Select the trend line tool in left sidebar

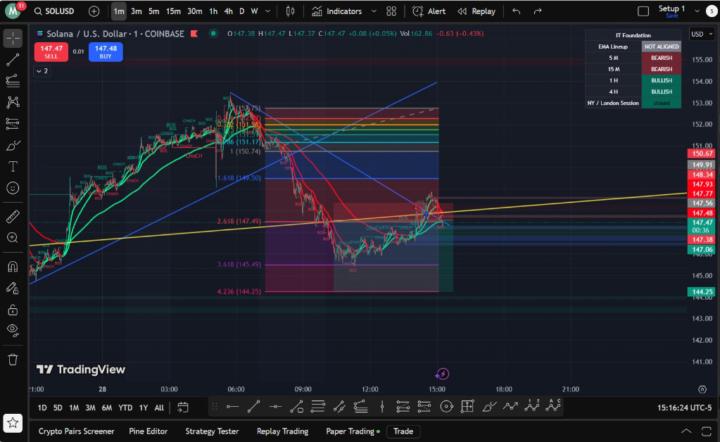coord(13,60)
